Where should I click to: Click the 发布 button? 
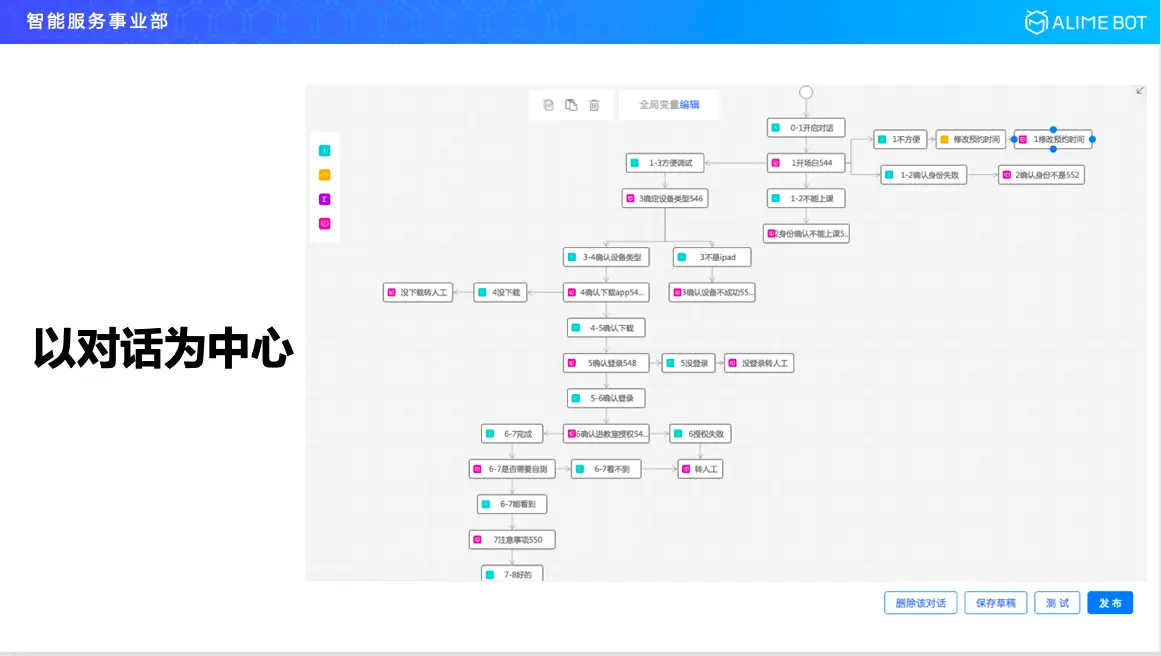tap(1110, 603)
